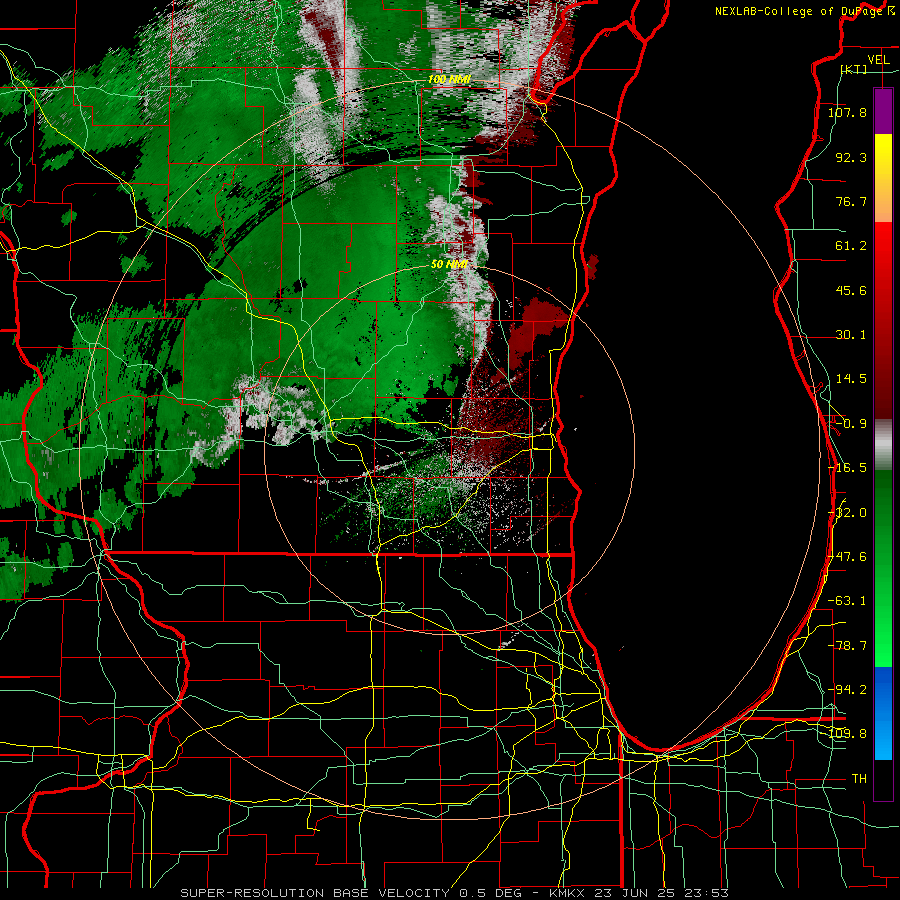Image resolution: width=900 pixels, height=900 pixels.
Task: Click the yellow-orange segment of the color bar
Action: (883, 178)
